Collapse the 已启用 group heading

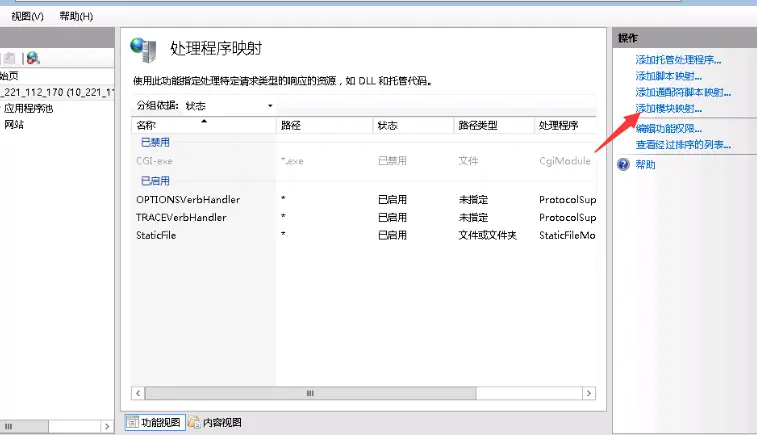coord(155,181)
